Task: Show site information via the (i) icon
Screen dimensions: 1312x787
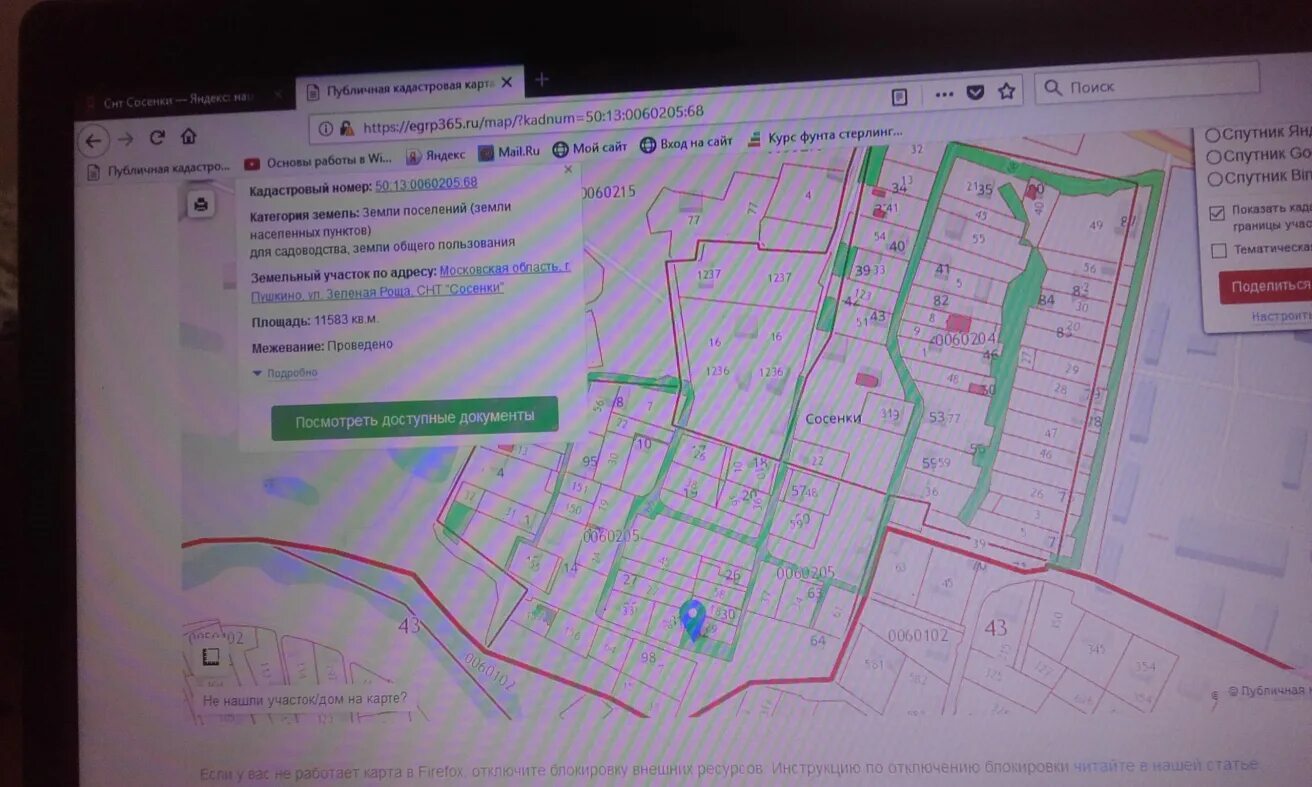Action: coord(326,129)
